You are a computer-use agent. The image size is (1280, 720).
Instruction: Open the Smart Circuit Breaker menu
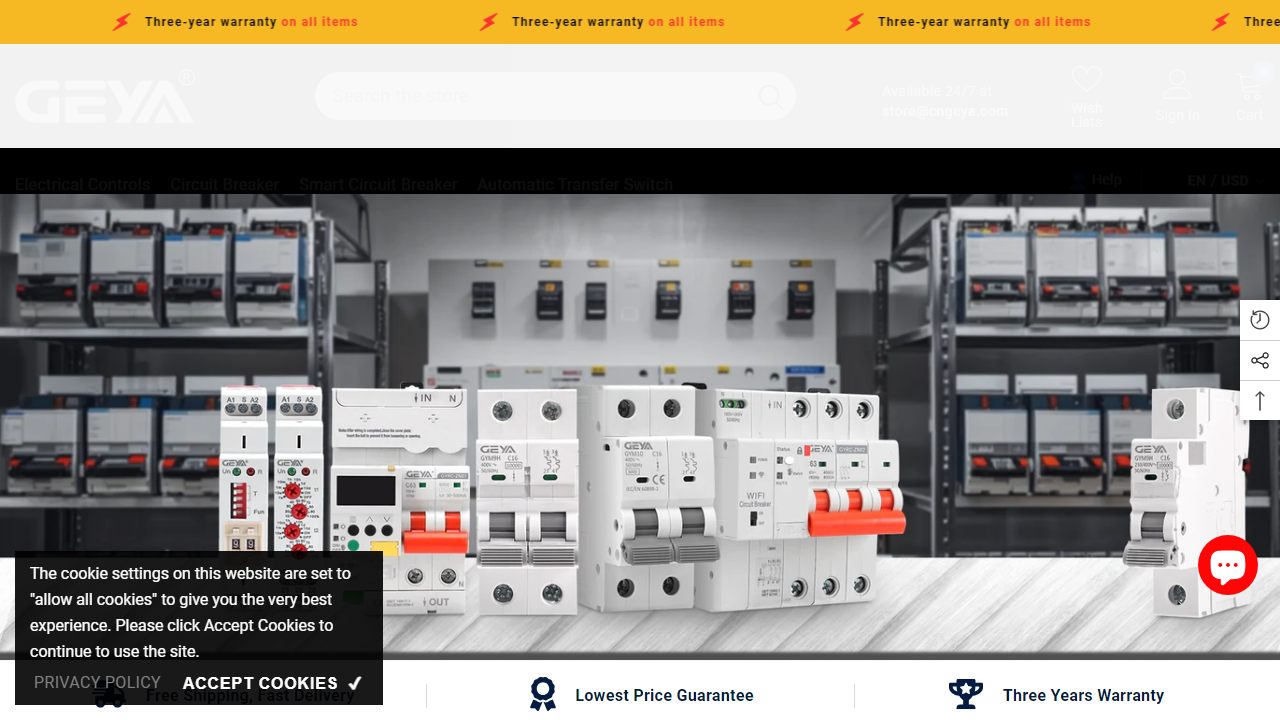pos(378,184)
